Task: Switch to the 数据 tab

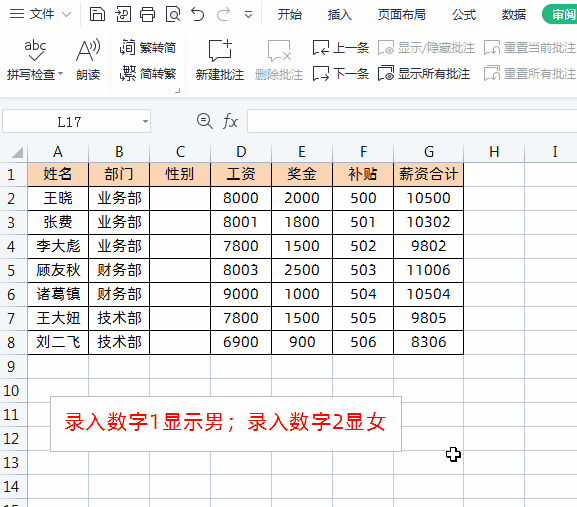Action: (x=514, y=15)
